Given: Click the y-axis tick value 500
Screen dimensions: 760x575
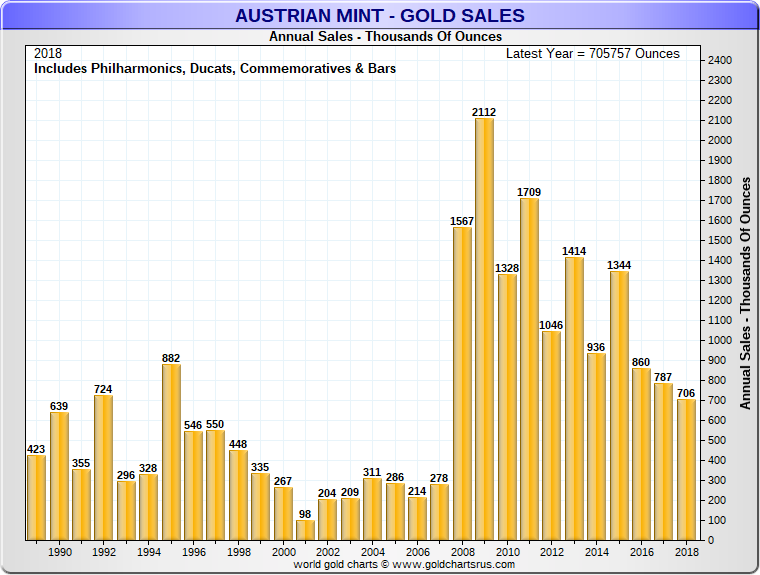Looking at the screenshot, I should tap(717, 441).
